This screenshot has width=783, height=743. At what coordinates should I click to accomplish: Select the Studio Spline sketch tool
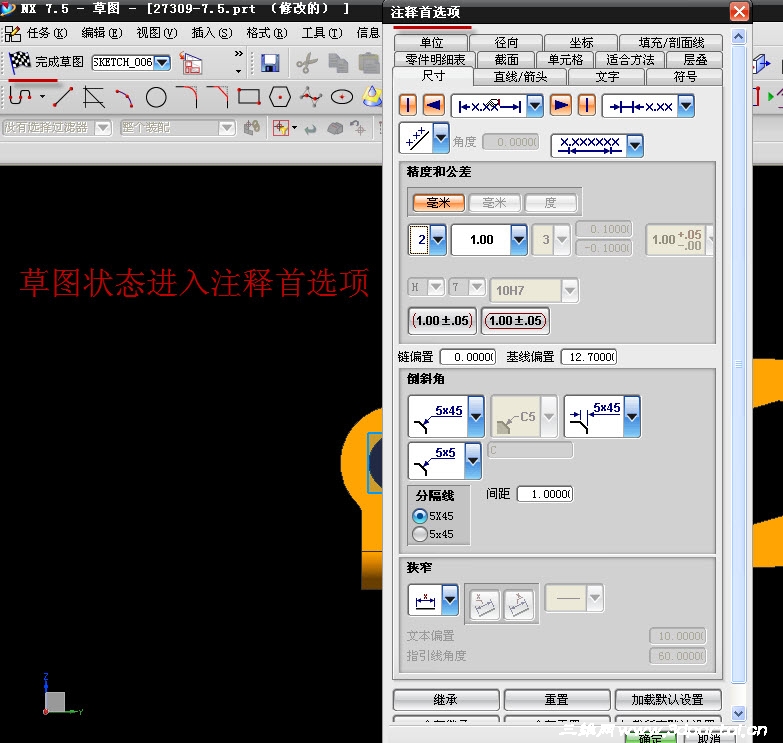click(311, 97)
